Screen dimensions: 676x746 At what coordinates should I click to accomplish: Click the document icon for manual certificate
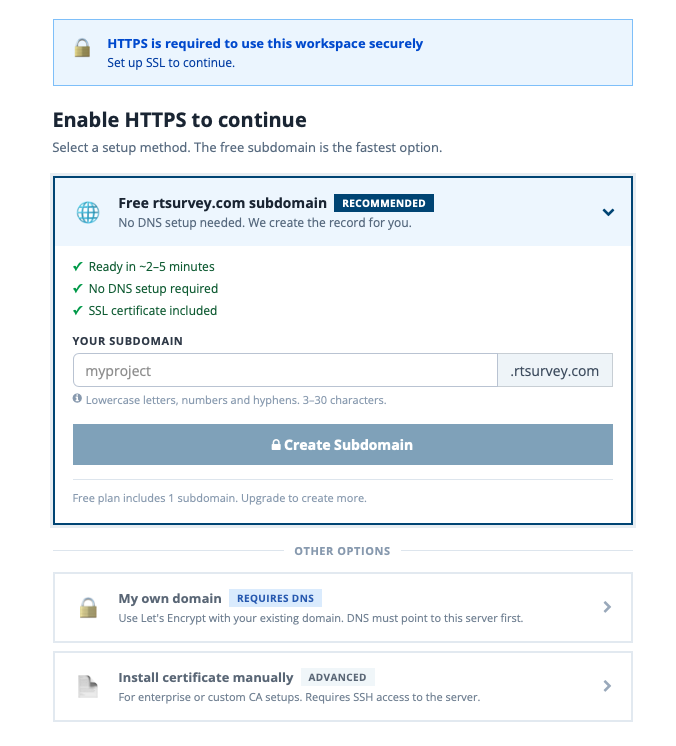pyautogui.click(x=88, y=686)
